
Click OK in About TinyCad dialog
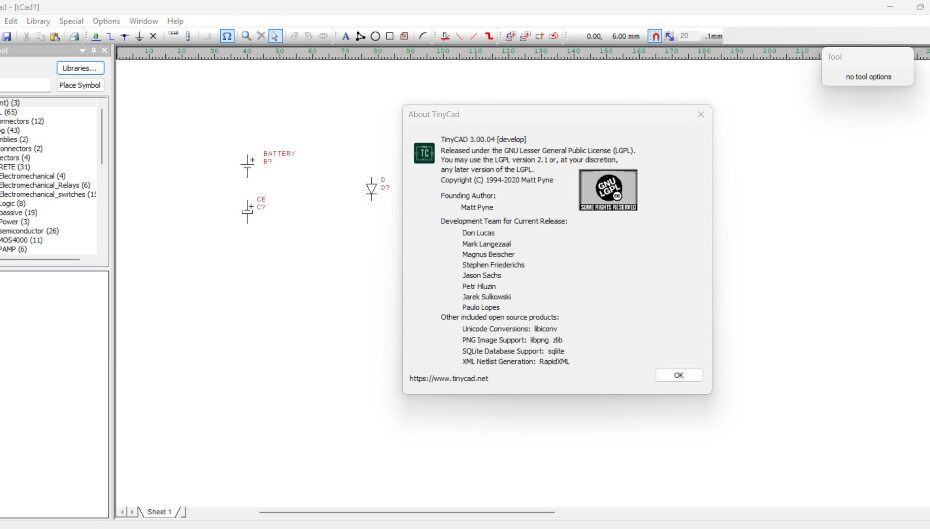tap(679, 375)
